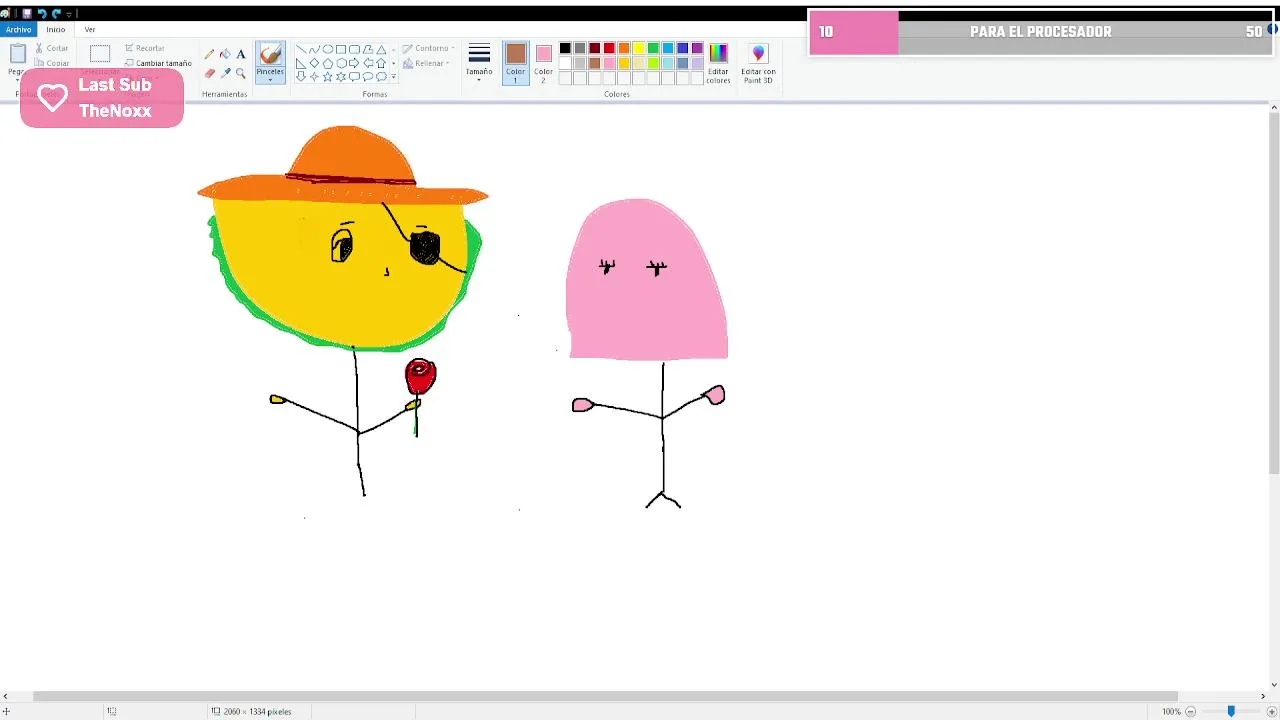
Task: Click the Copiar button
Action: click(x=52, y=63)
